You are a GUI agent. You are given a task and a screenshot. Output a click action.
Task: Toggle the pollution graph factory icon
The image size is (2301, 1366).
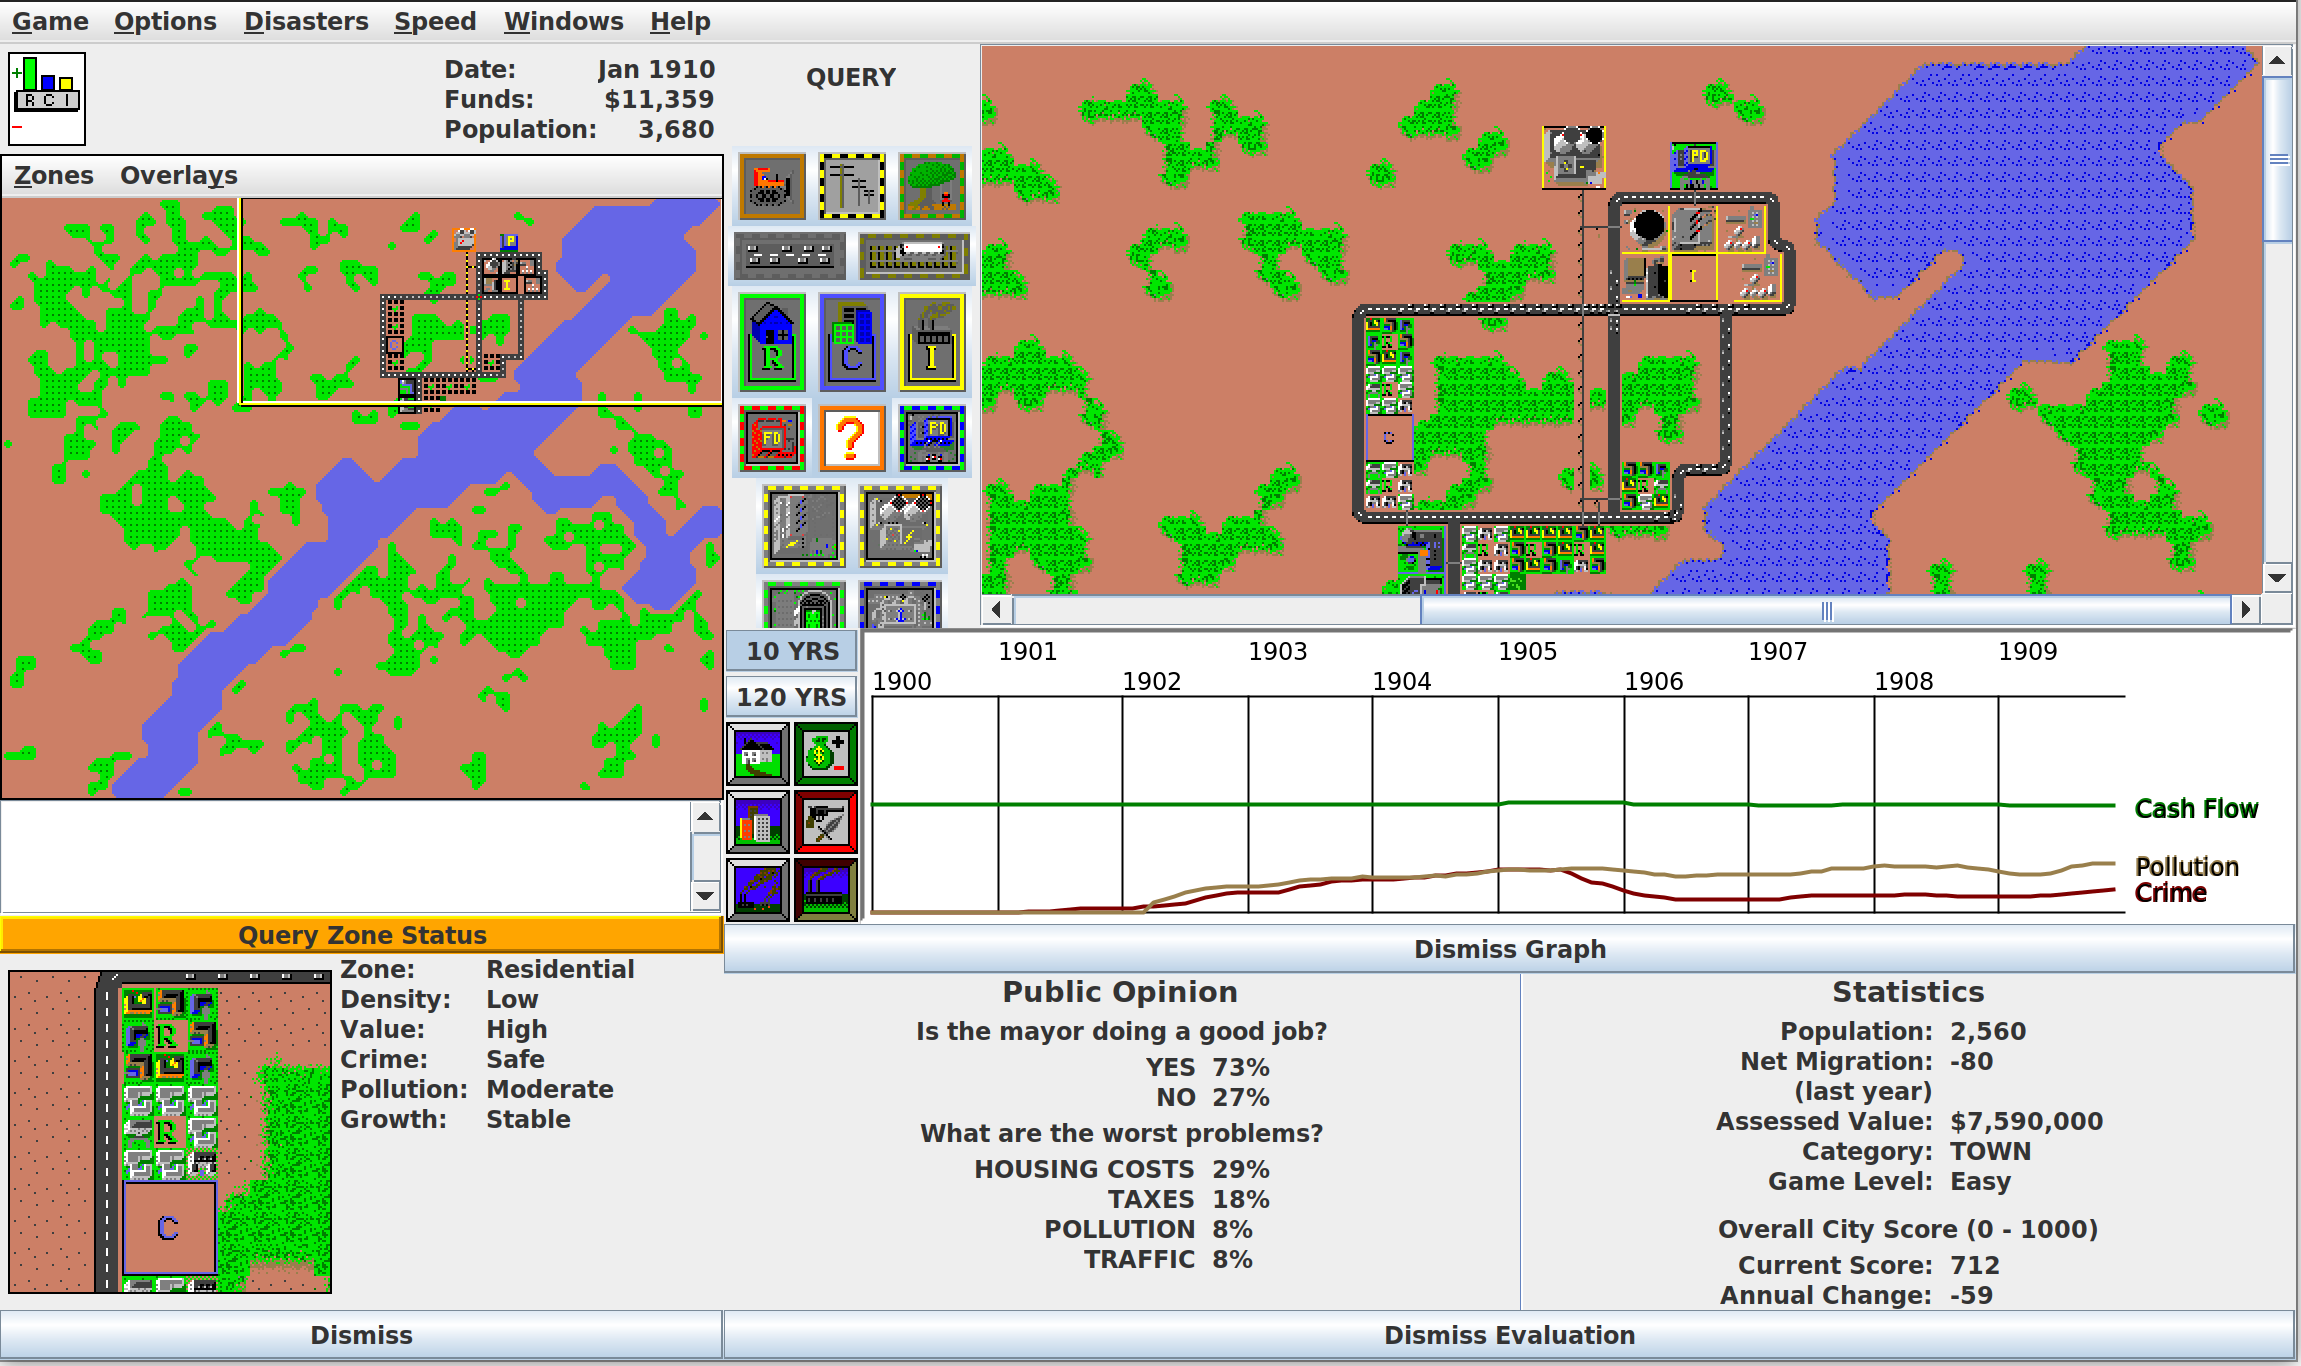coord(826,889)
